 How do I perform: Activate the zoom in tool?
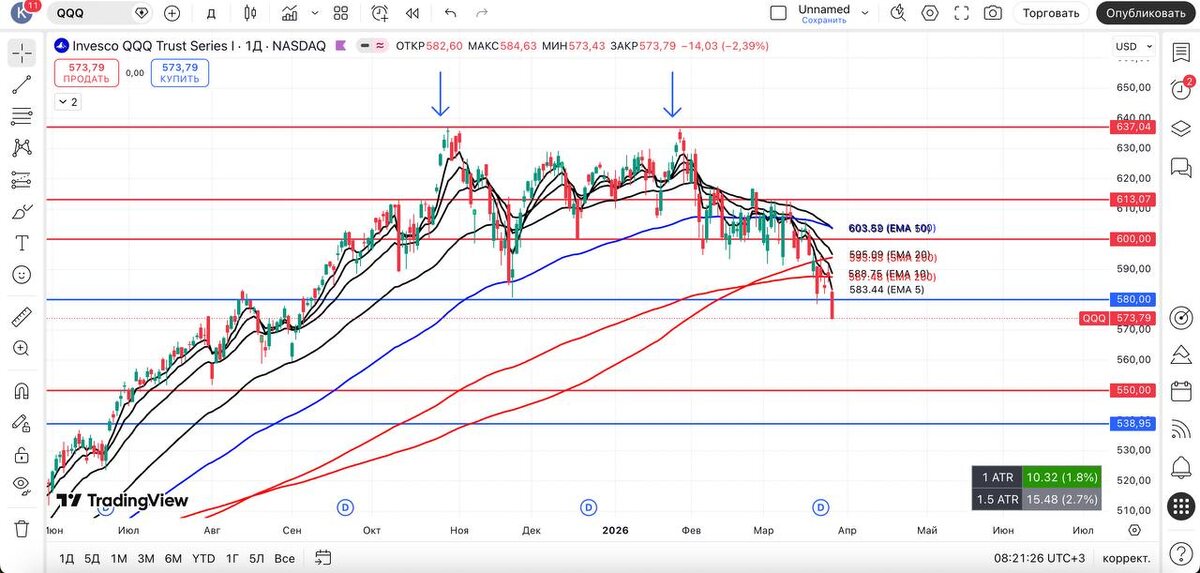(22, 348)
